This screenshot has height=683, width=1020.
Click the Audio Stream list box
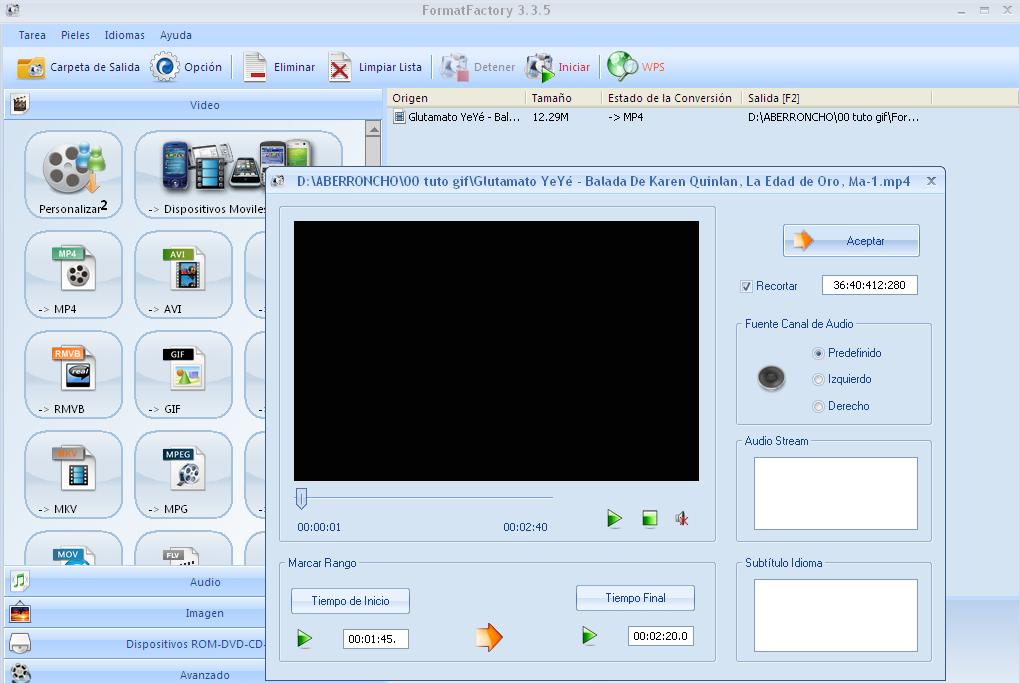click(x=836, y=493)
